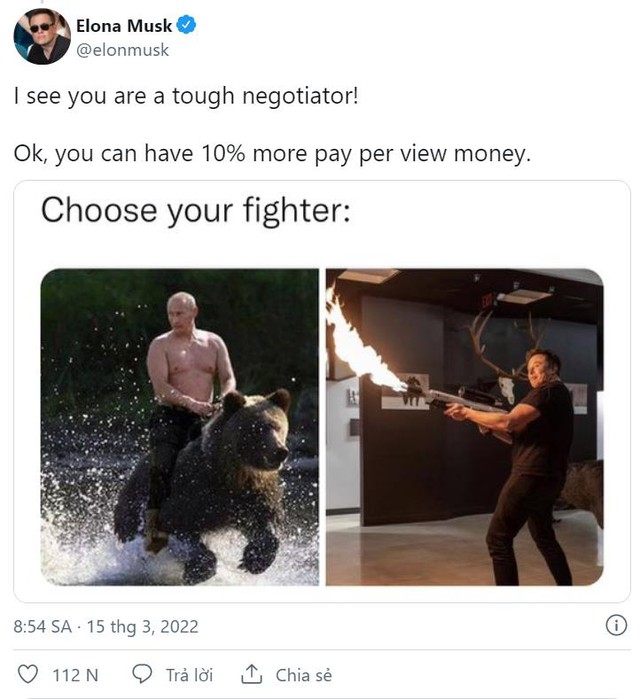
Task: Open the tweet timestamp 8:54 SA
Action: coord(42,626)
